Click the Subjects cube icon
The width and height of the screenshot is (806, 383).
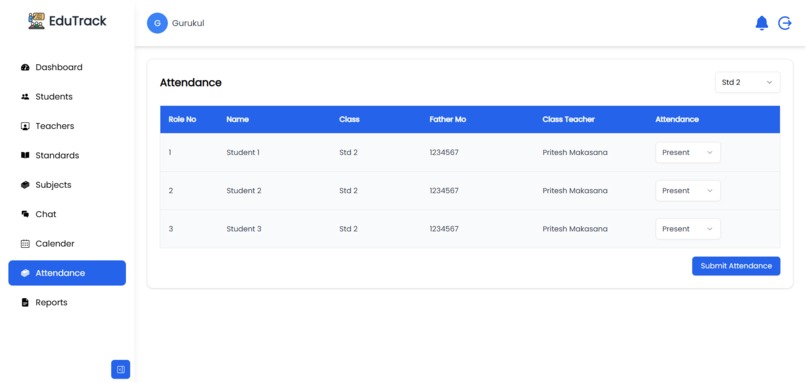pos(25,185)
